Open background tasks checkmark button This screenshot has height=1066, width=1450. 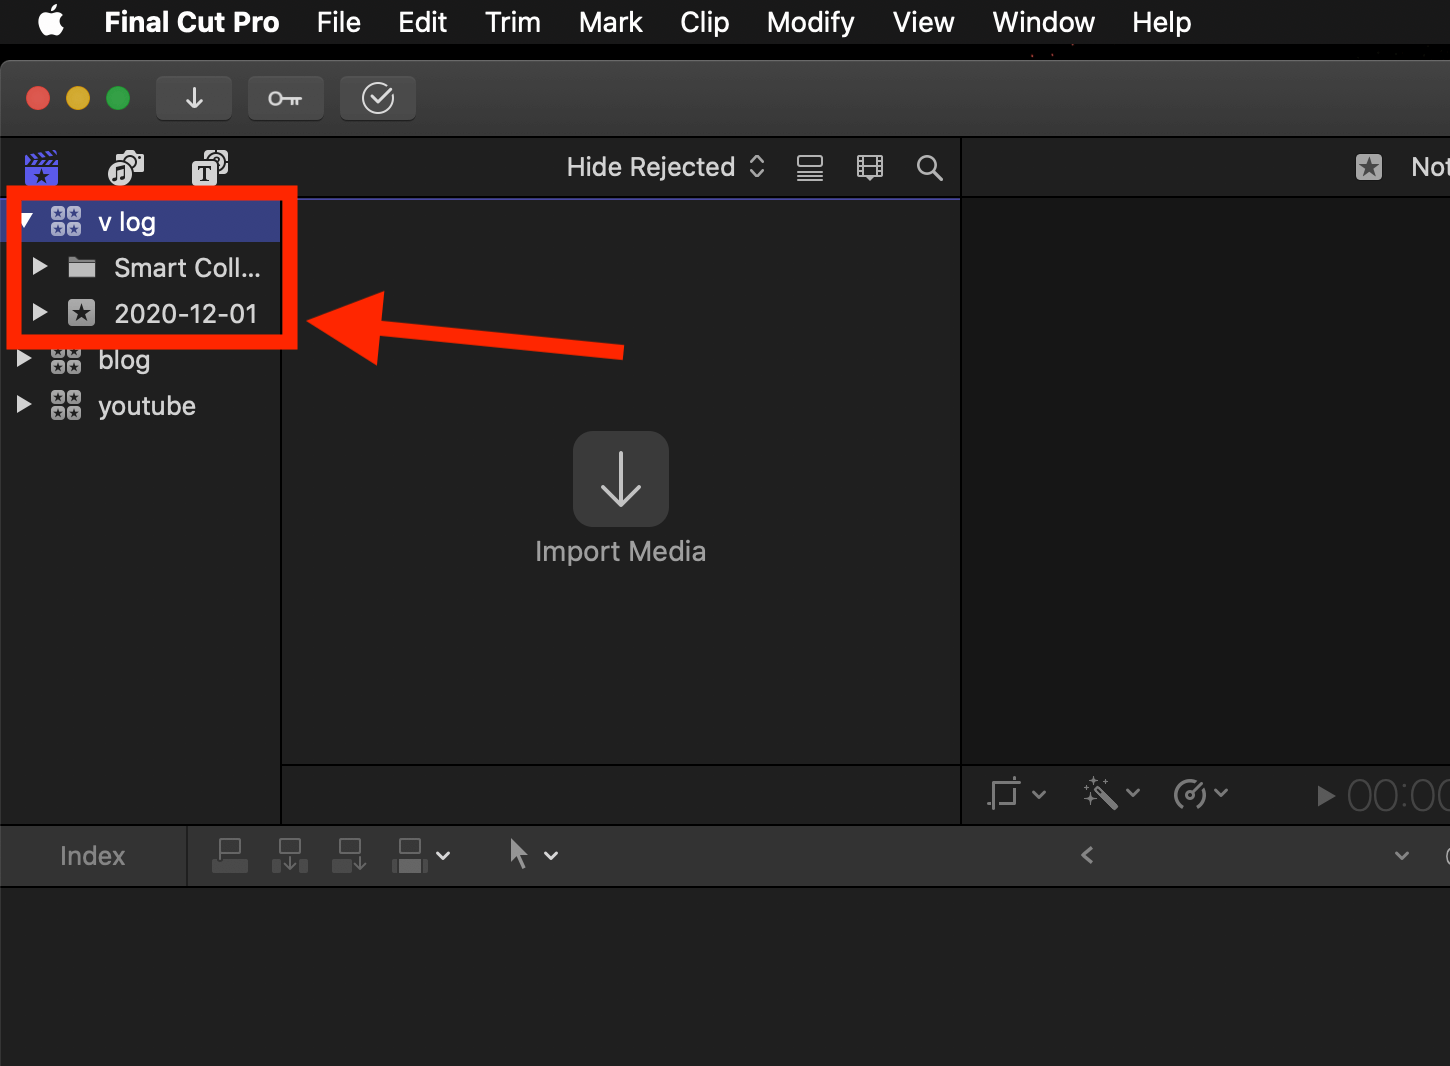[x=377, y=98]
